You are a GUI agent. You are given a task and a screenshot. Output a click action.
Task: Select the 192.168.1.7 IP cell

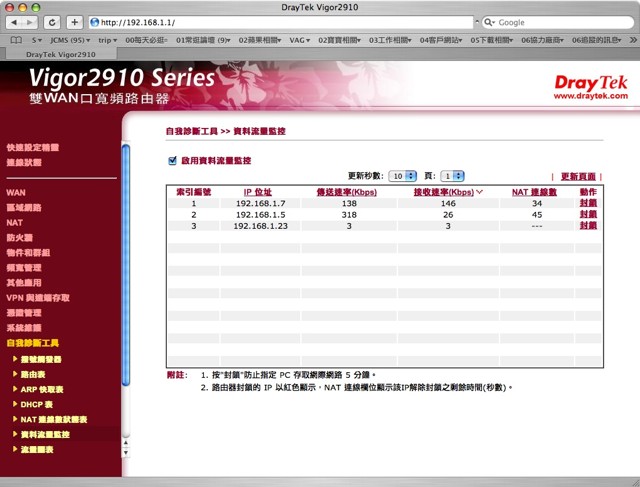click(x=260, y=203)
